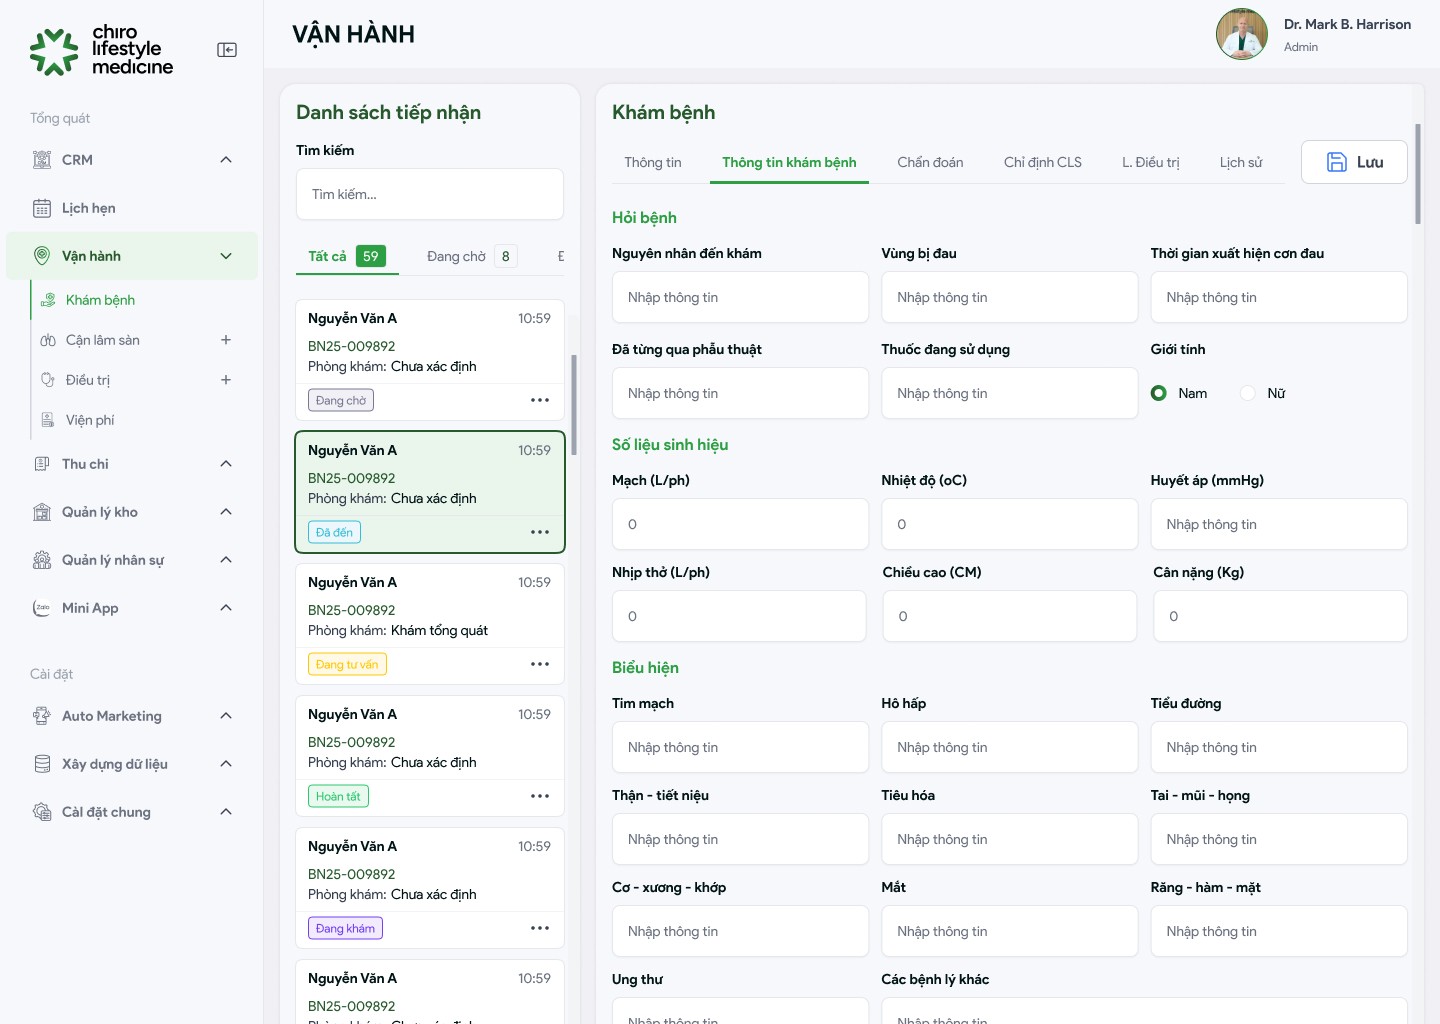Click the Hoàn tất status badge
This screenshot has height=1024, width=1440.
[x=338, y=796]
